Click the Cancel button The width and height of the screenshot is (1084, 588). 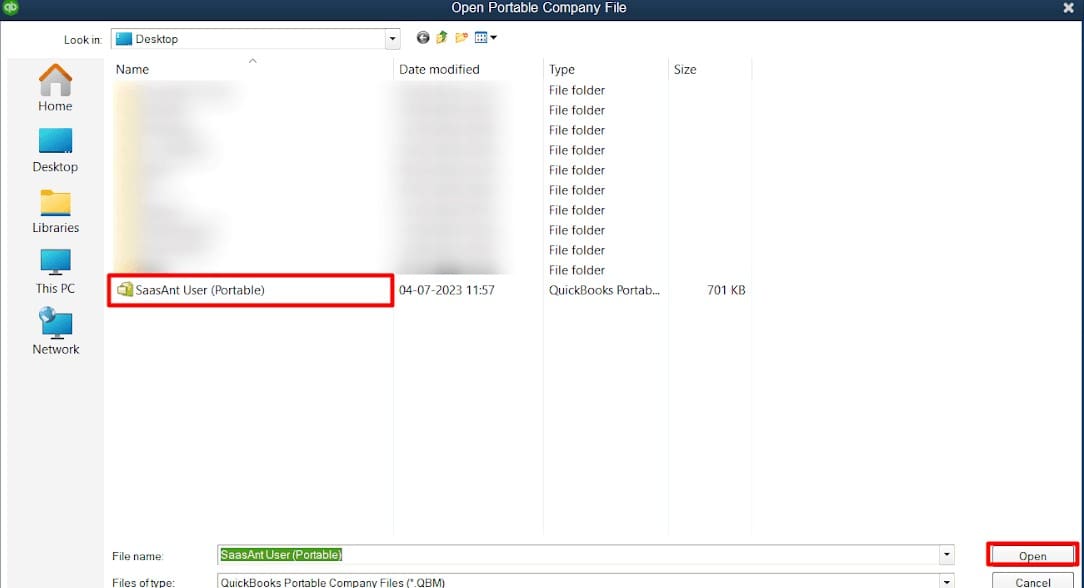pos(1032,581)
